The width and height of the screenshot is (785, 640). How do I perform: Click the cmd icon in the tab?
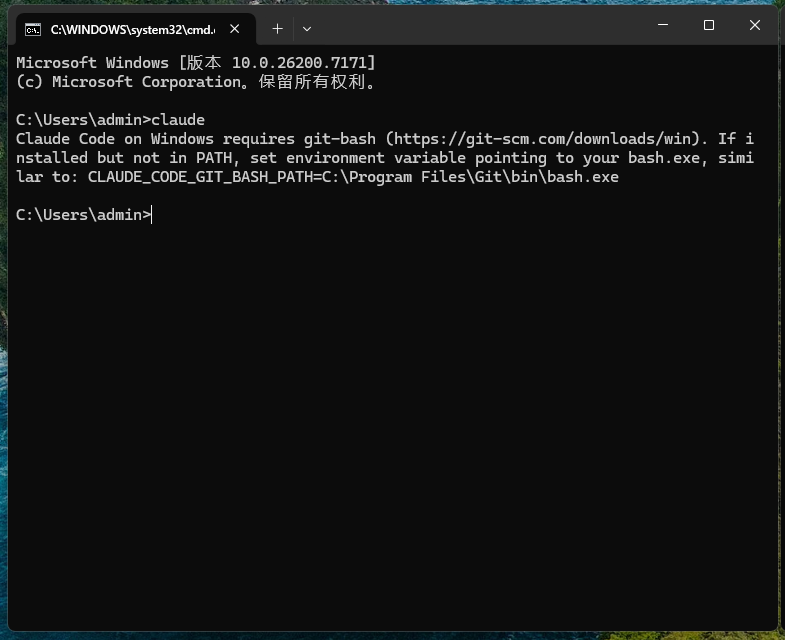(33, 29)
